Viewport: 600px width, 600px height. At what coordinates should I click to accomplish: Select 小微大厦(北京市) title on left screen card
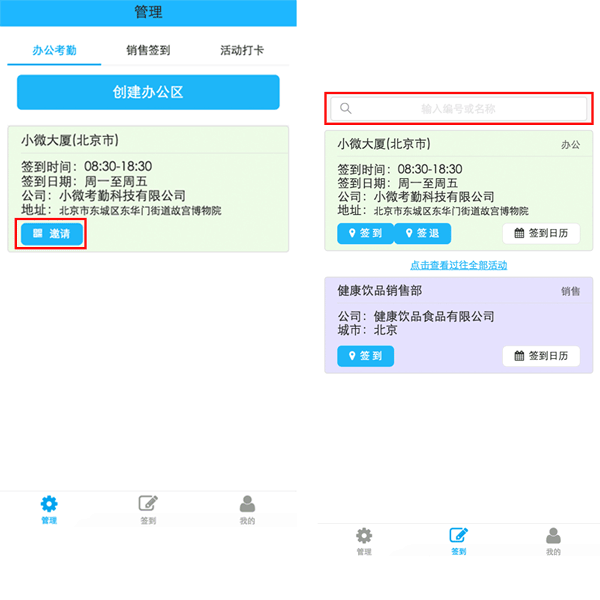point(70,140)
